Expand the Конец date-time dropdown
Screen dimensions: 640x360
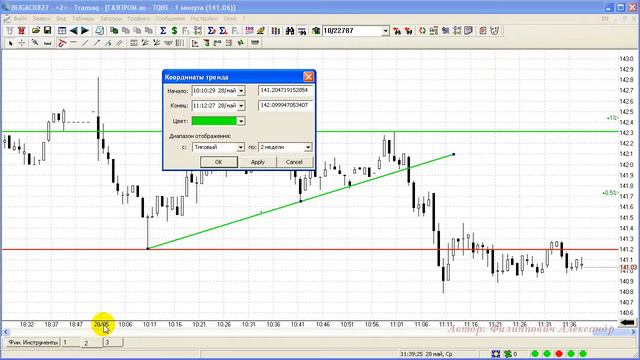pos(241,106)
